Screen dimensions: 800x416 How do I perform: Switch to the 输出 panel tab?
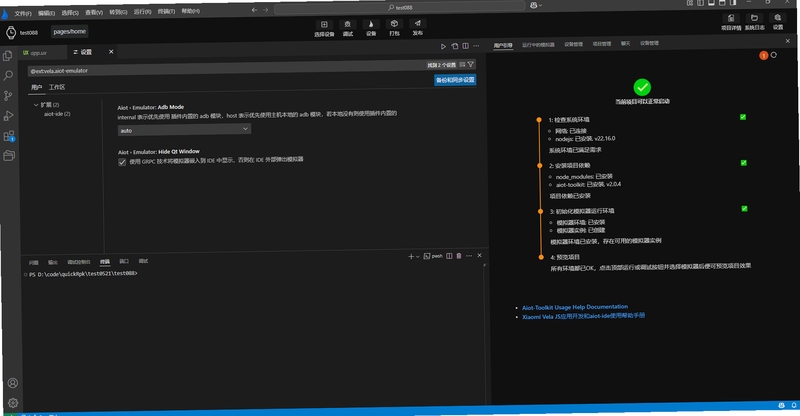[x=53, y=262]
